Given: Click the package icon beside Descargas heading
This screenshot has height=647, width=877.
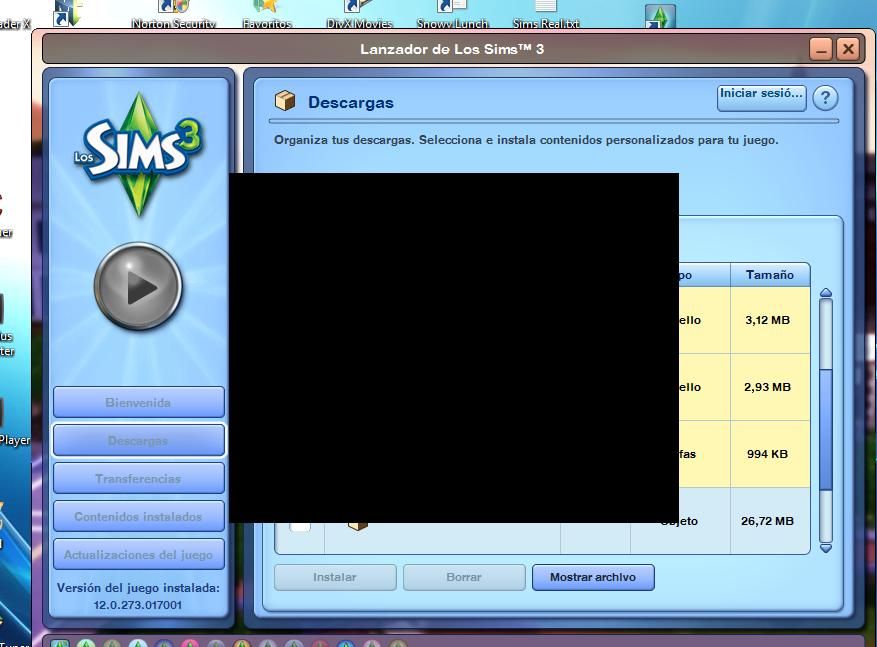Looking at the screenshot, I should pyautogui.click(x=285, y=99).
